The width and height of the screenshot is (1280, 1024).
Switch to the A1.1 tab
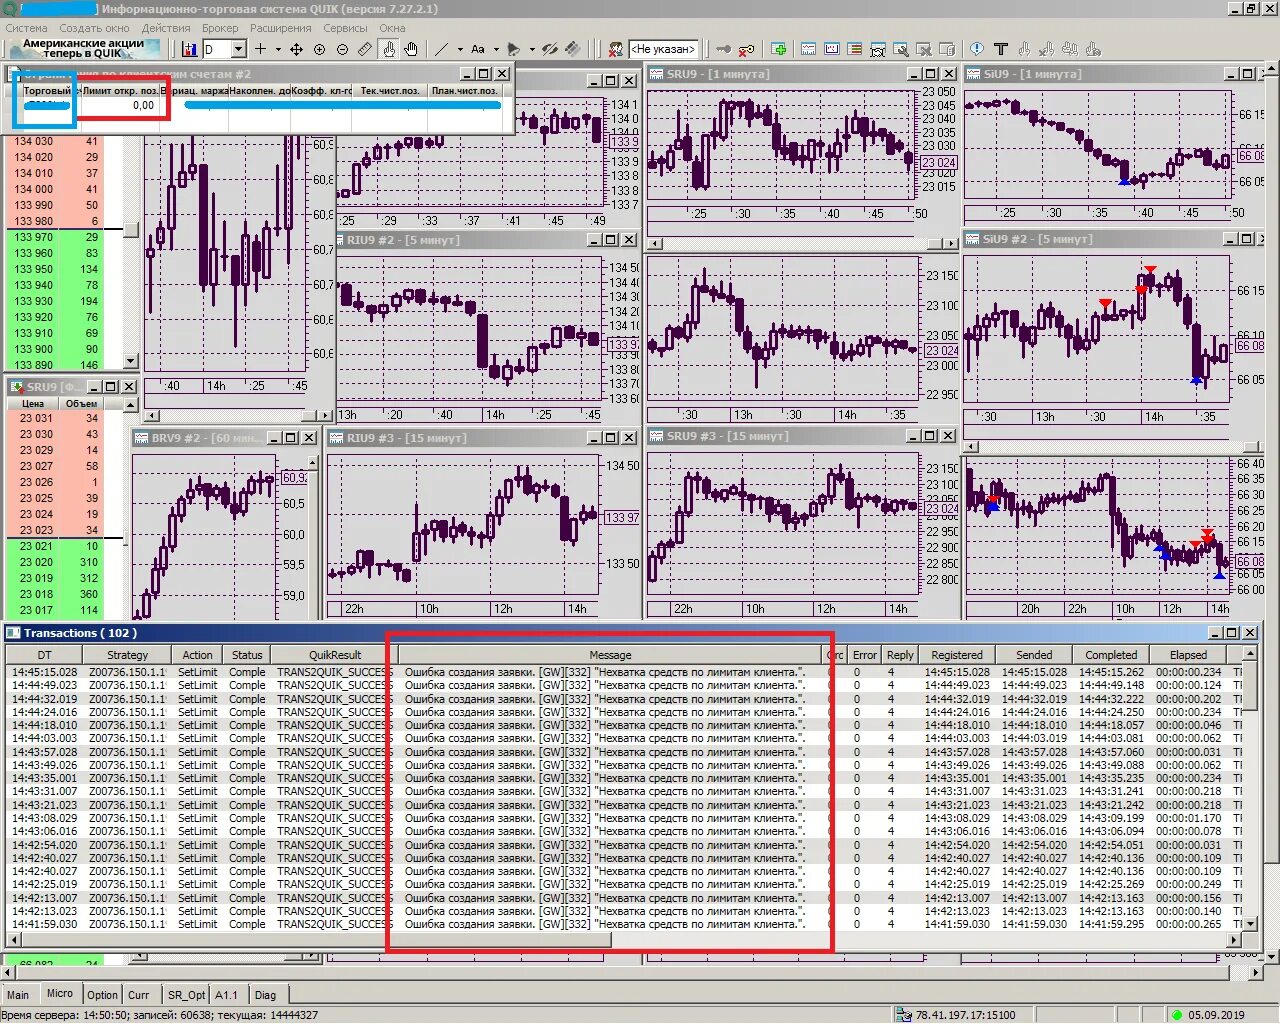click(x=227, y=995)
